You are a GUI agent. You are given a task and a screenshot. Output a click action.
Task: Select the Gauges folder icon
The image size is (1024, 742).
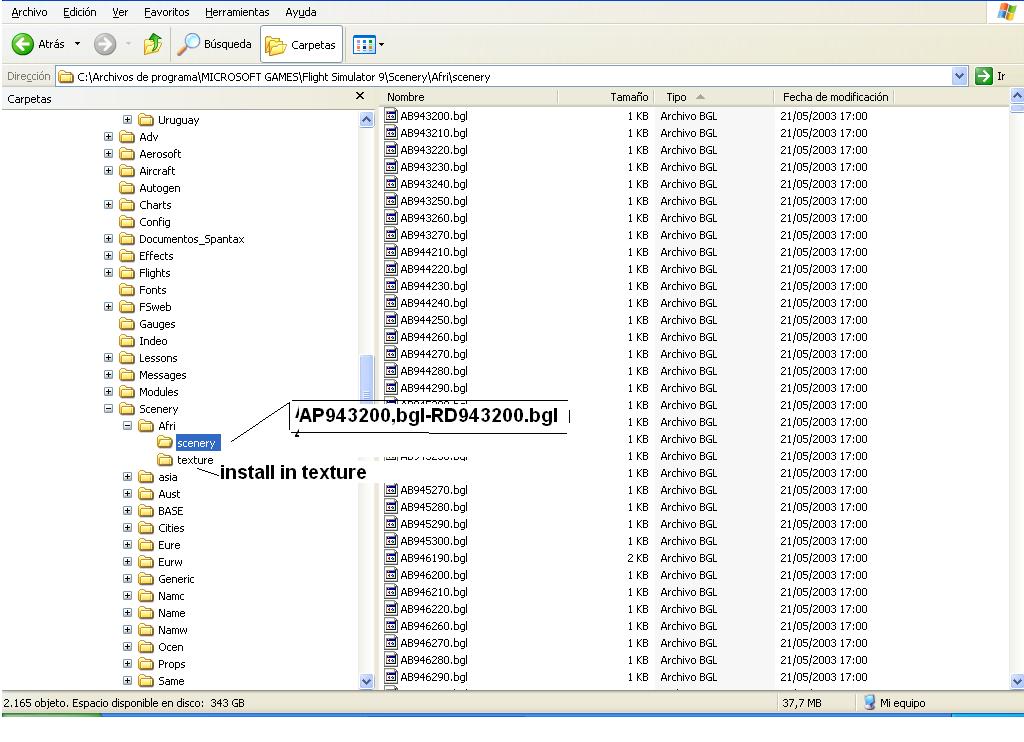[x=127, y=324]
